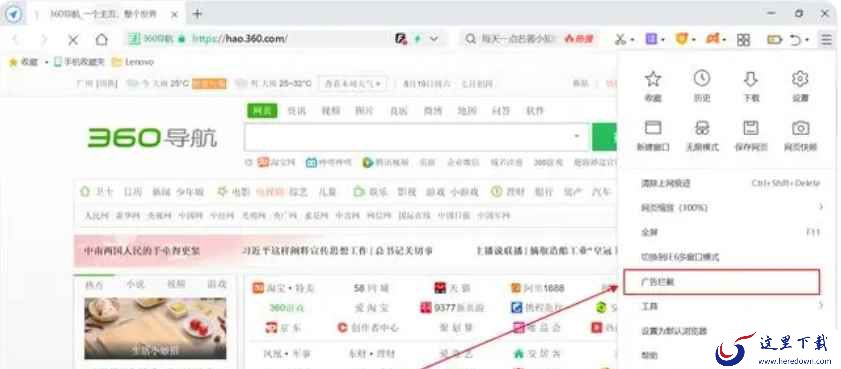Open the four-squares apps grid icon
Screen dimensions: 841x369
pyautogui.click(x=743, y=39)
